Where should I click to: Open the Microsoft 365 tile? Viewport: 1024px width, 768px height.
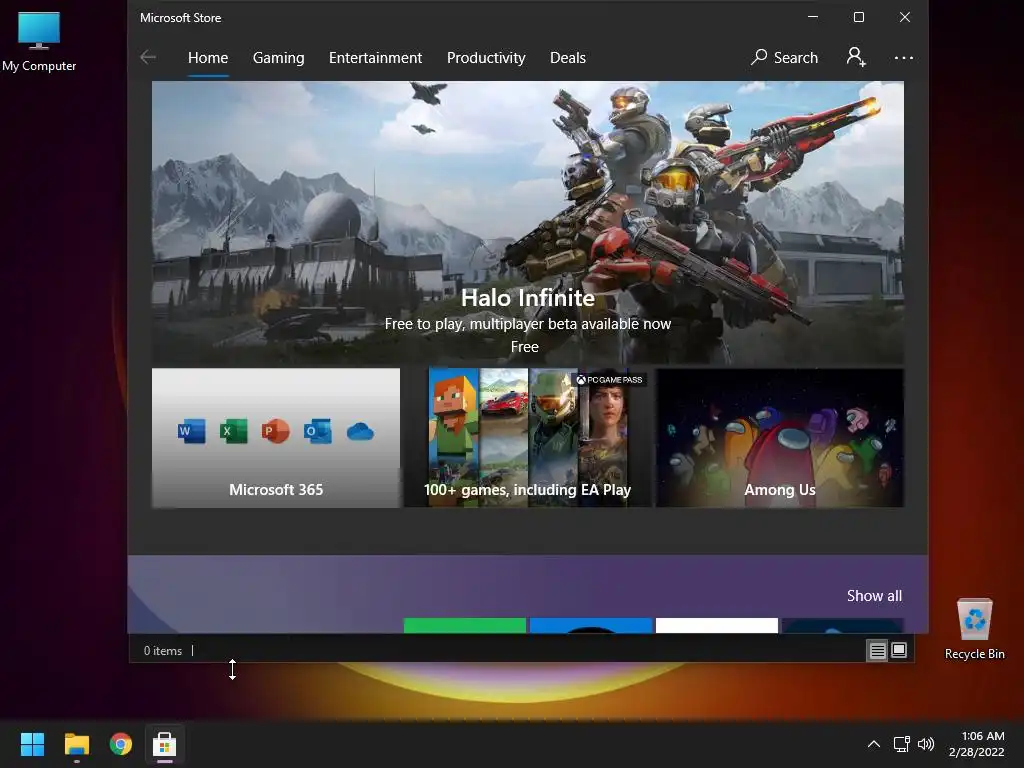(276, 438)
